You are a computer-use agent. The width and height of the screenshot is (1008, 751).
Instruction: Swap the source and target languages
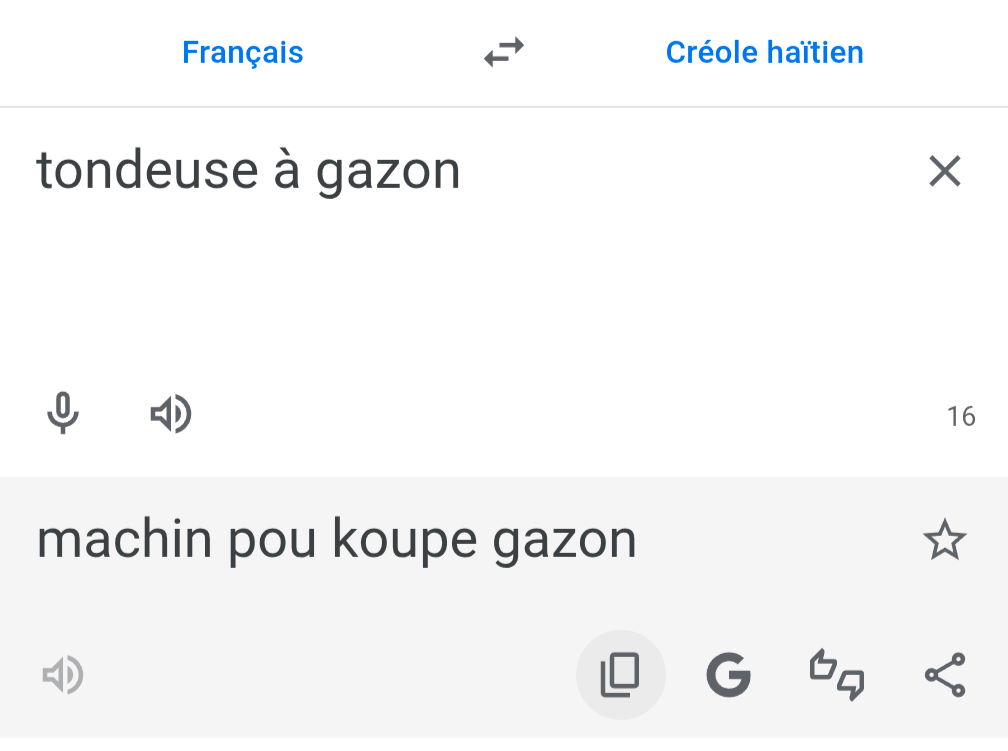pos(504,52)
